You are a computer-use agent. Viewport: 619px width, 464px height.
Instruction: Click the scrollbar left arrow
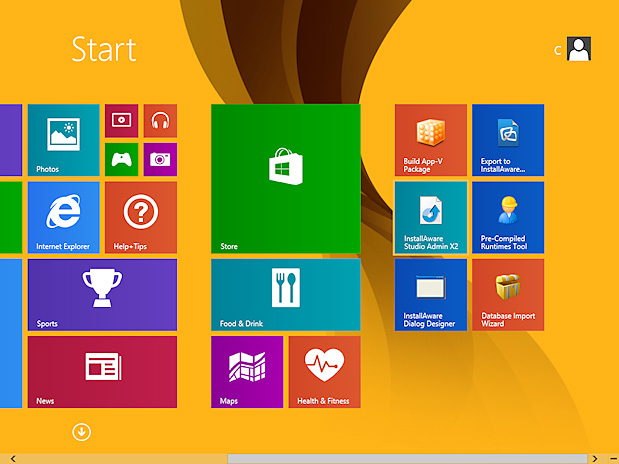pos(13,458)
